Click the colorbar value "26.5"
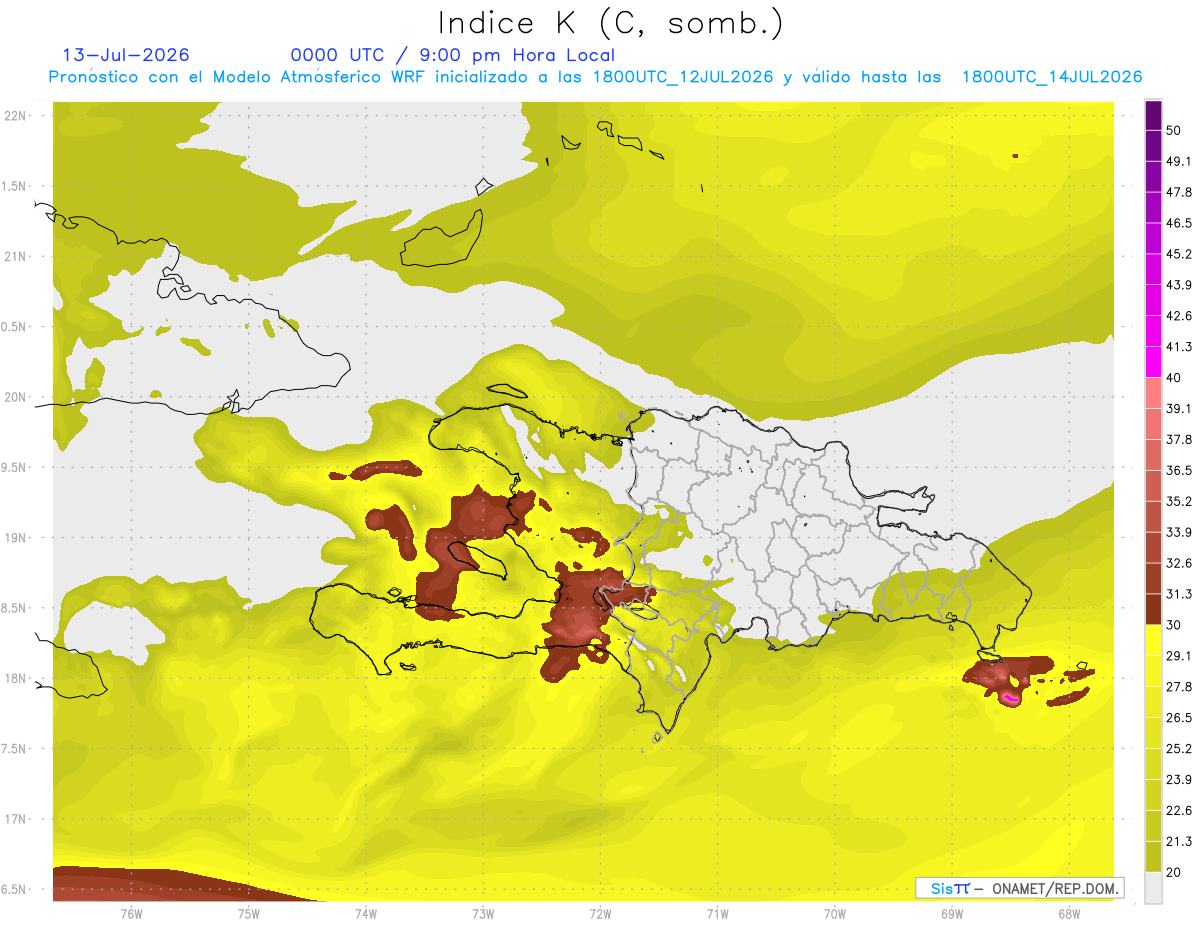The image size is (1200, 927). tap(1179, 717)
